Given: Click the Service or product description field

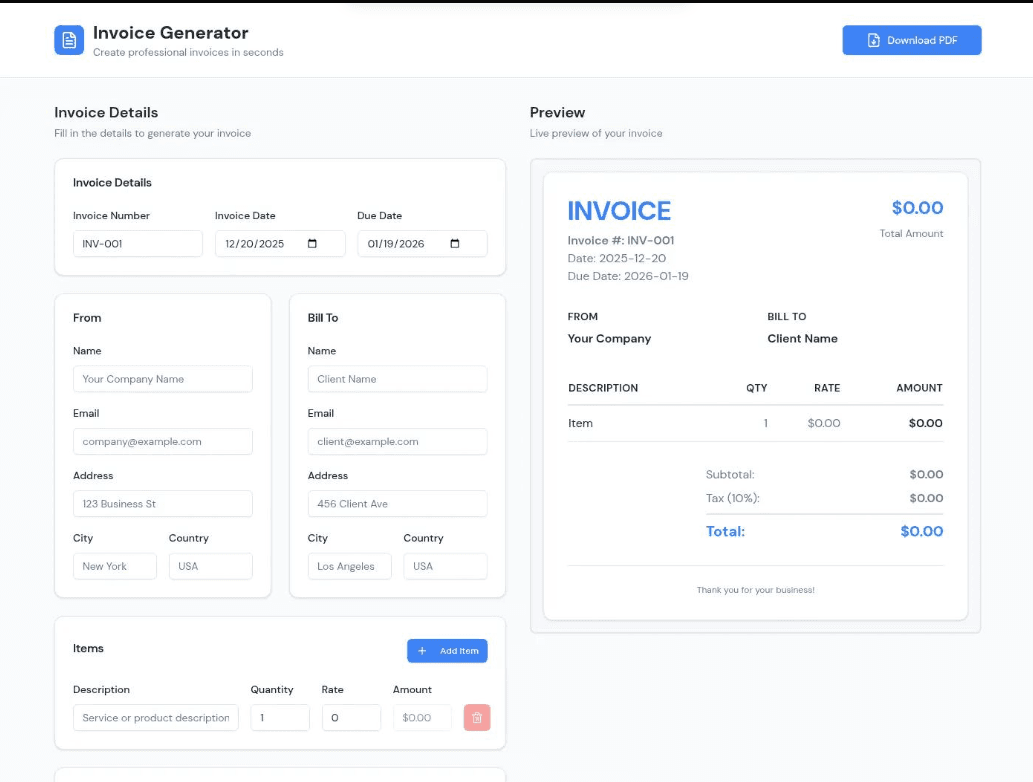Looking at the screenshot, I should click(x=155, y=717).
